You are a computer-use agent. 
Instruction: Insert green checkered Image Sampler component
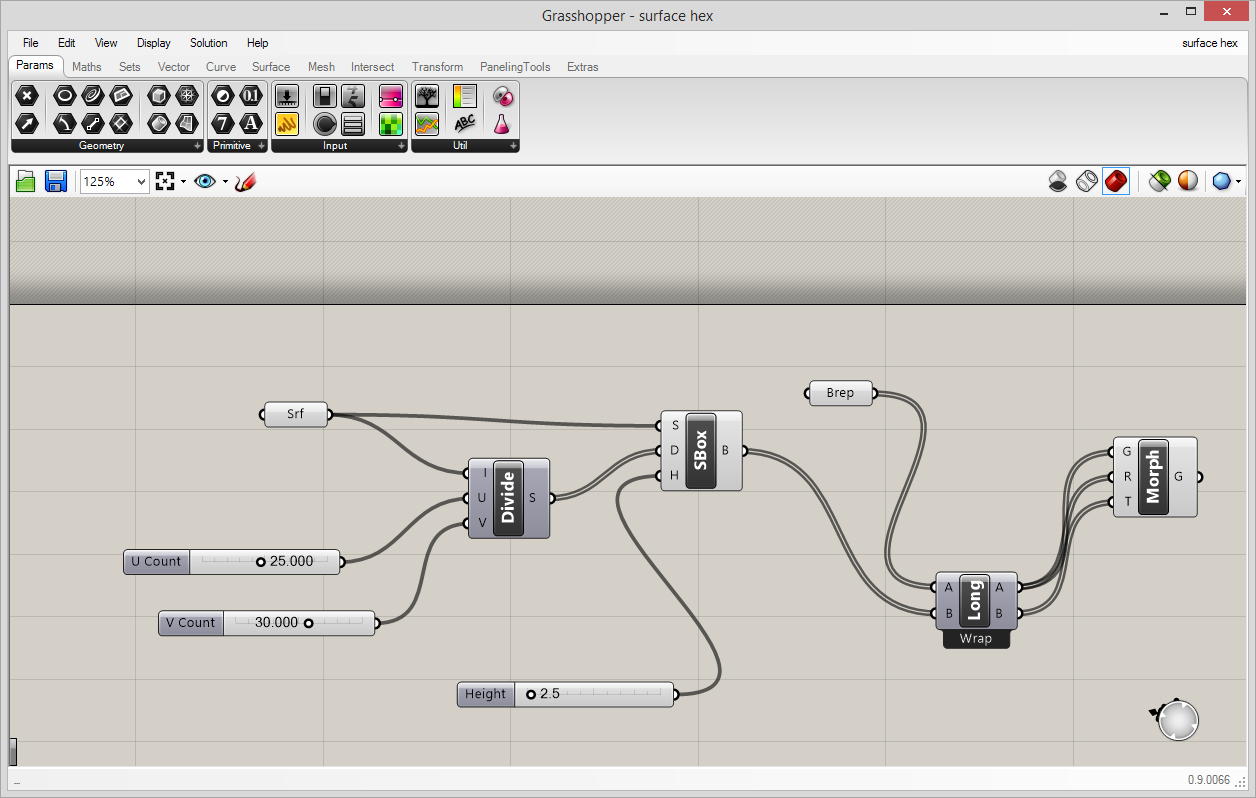pyautogui.click(x=390, y=124)
